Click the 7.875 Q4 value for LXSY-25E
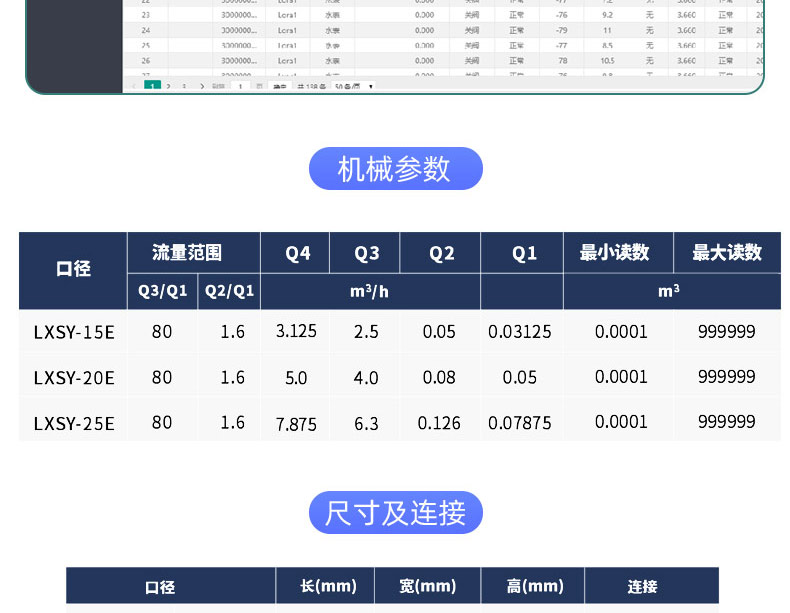790x613 pixels. coord(296,424)
